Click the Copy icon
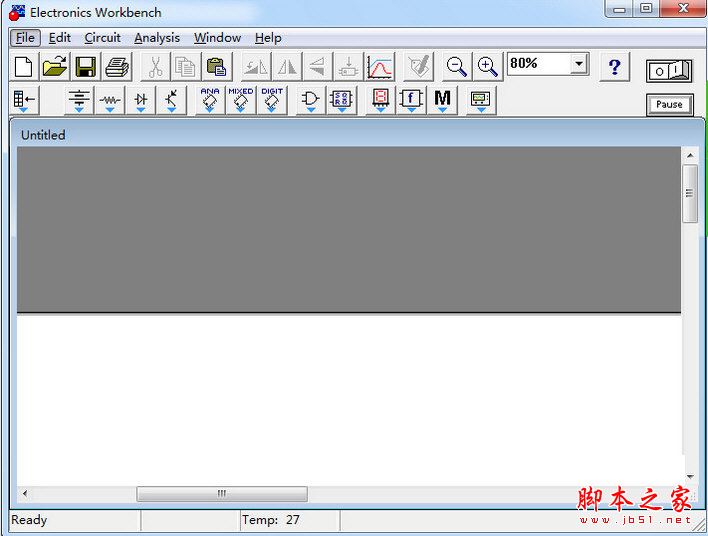The width and height of the screenshot is (708, 536). point(186,67)
